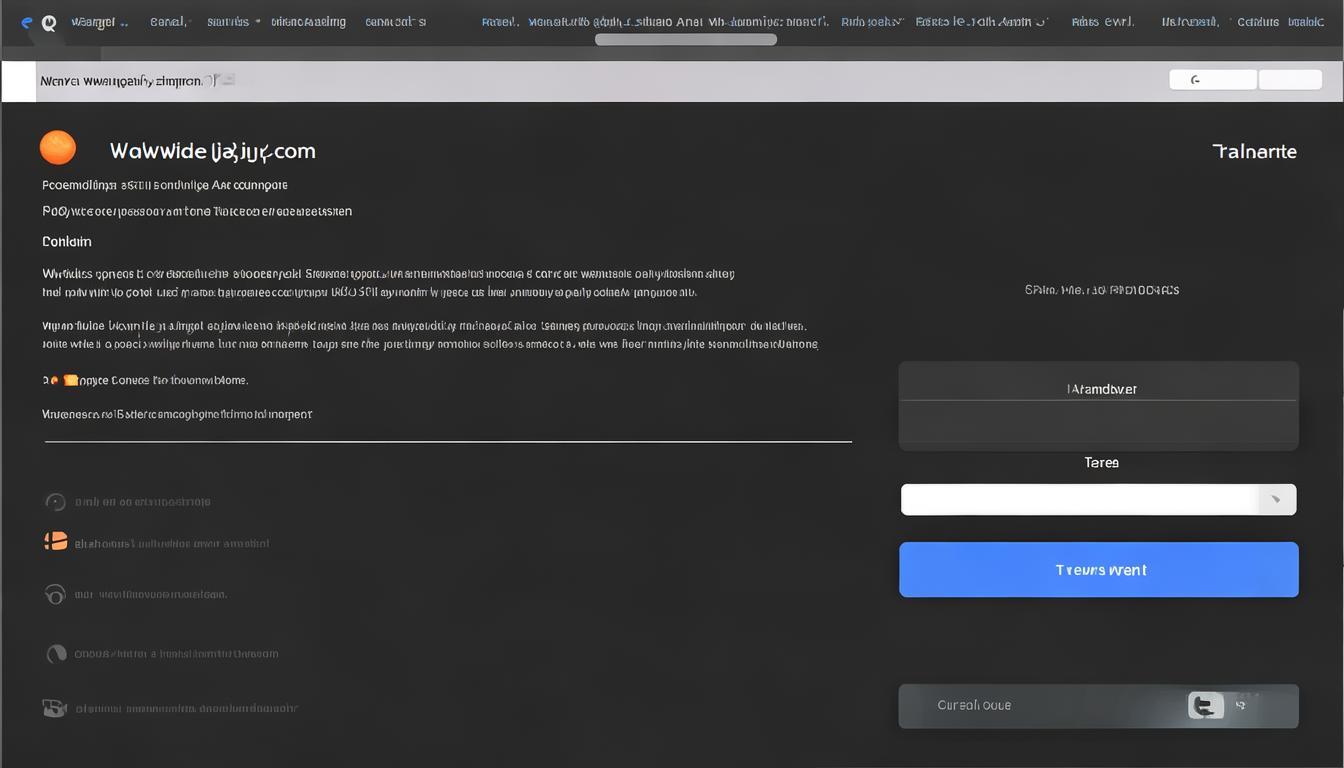Click the fourth gray icon in the lower list
Viewport: 1344px width, 768px height.
56,654
